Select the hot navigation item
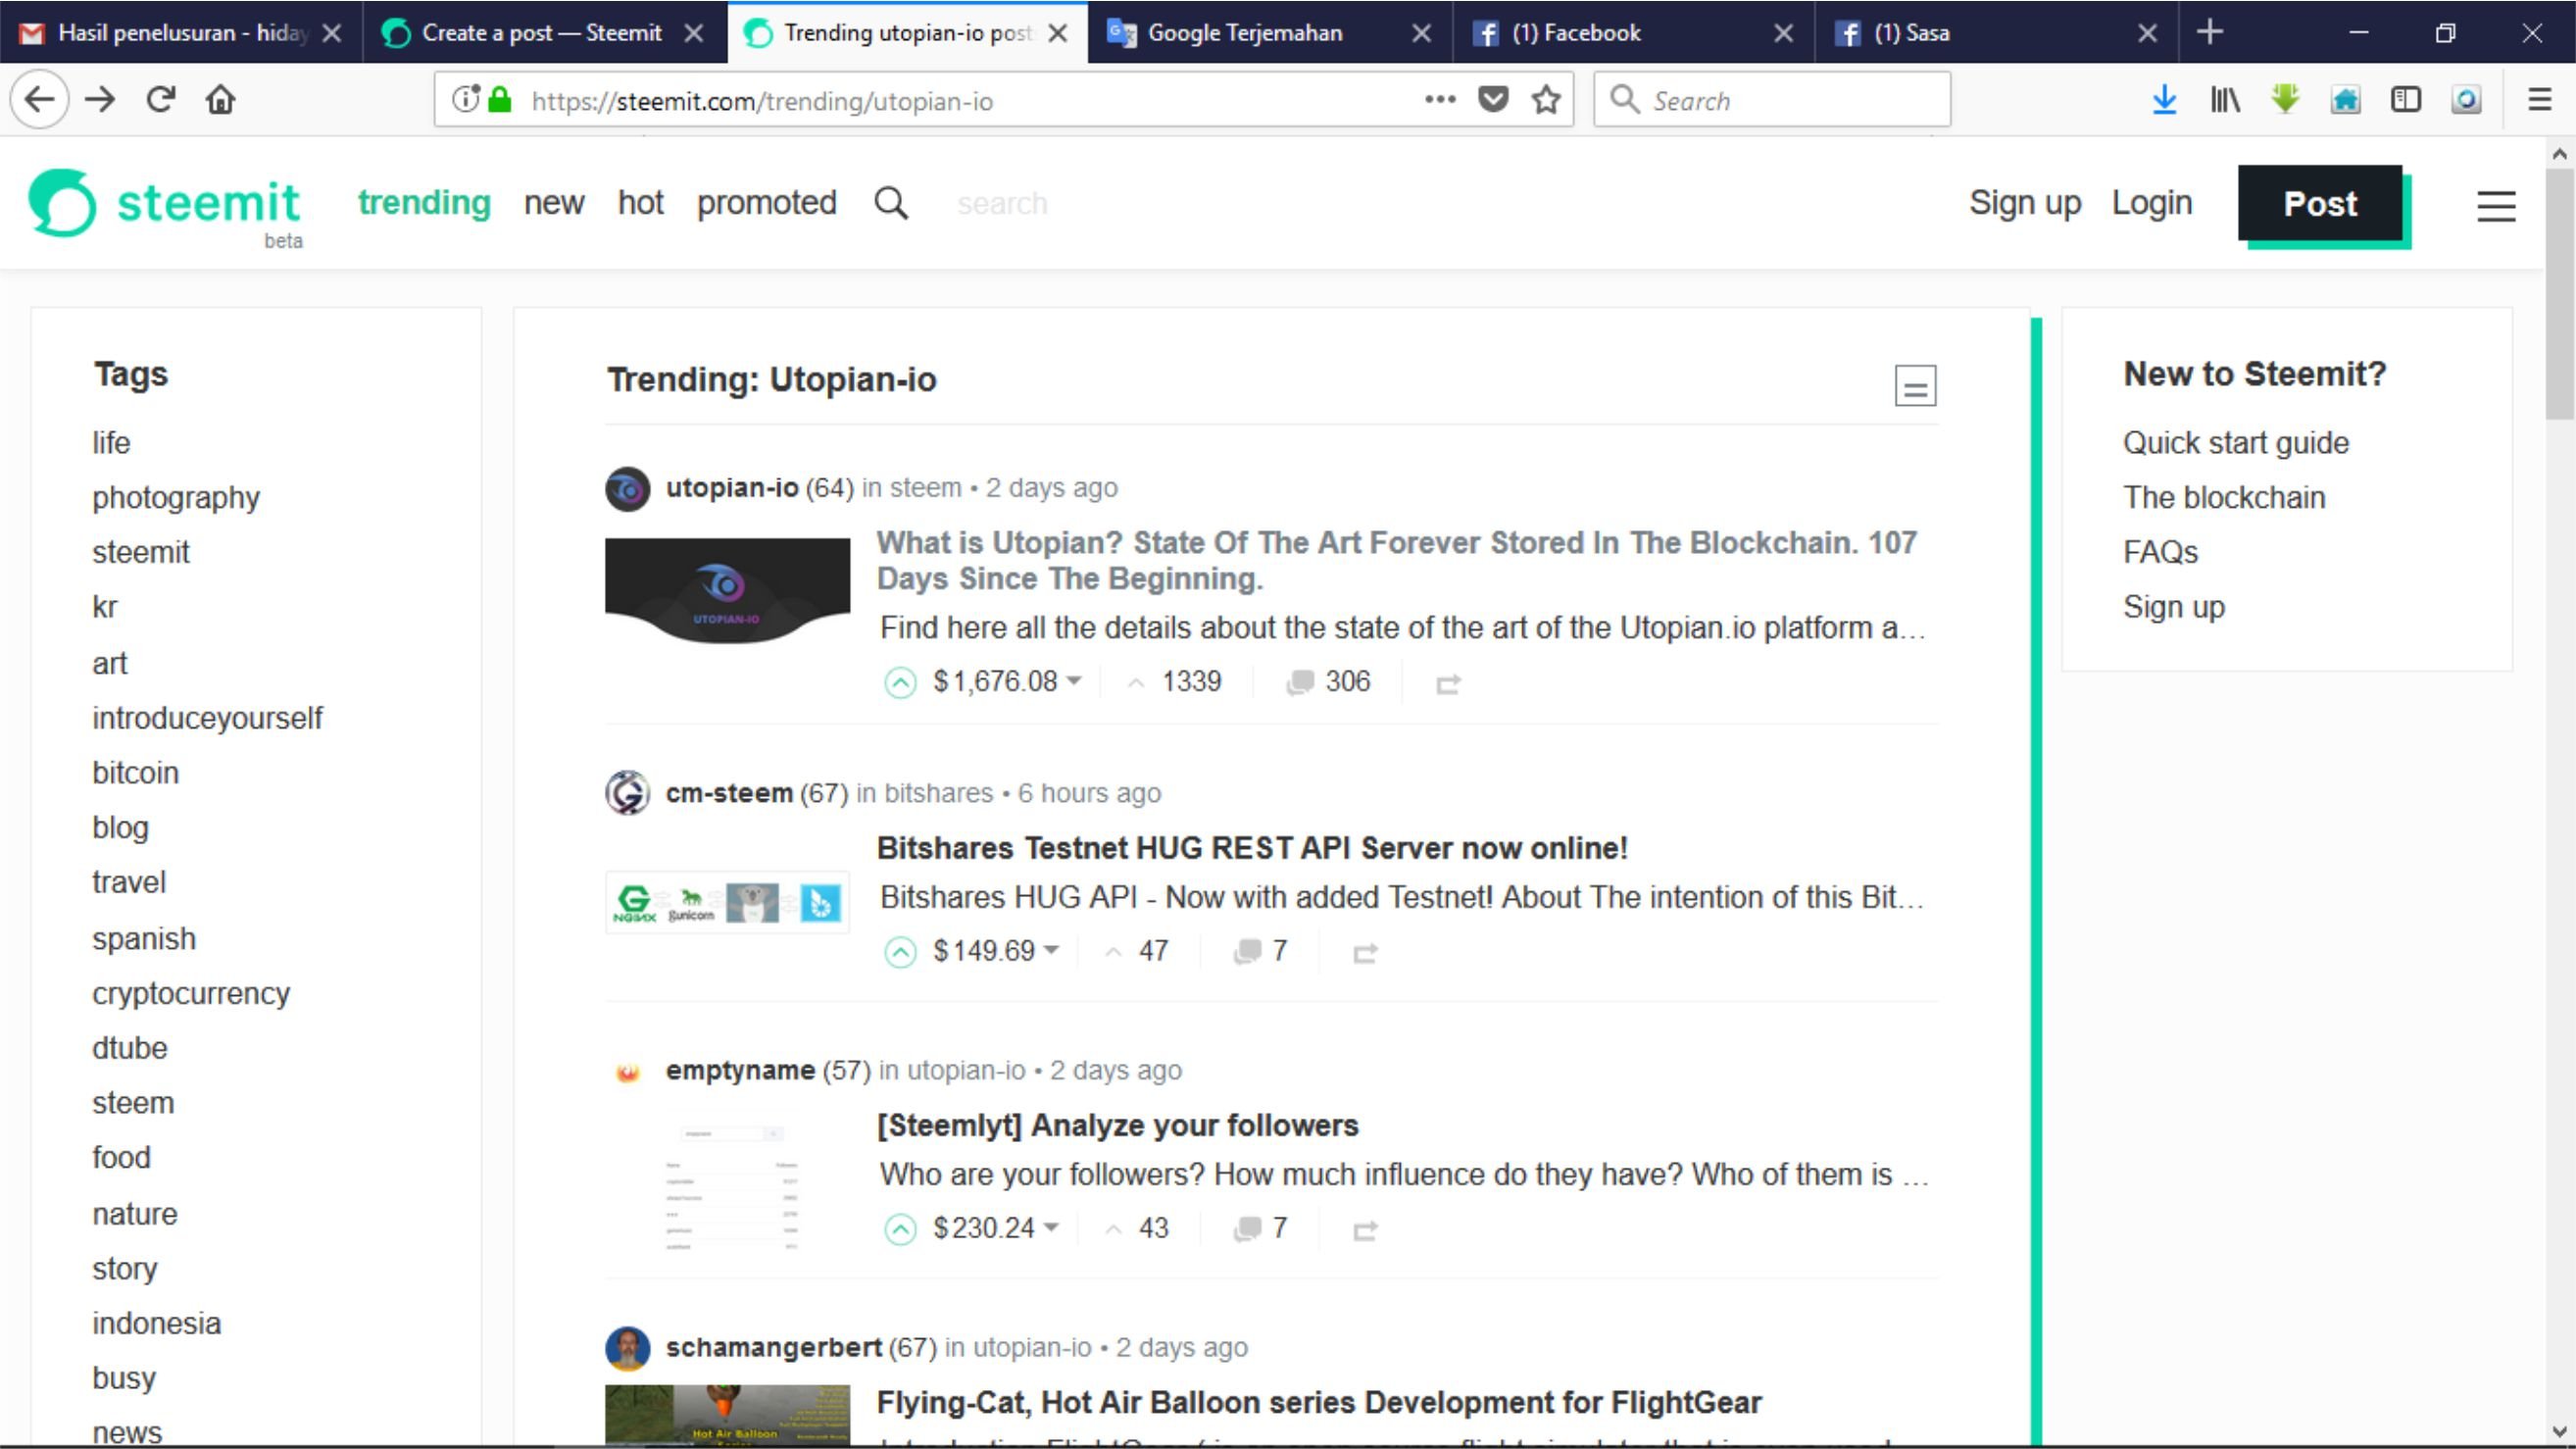 [x=640, y=203]
